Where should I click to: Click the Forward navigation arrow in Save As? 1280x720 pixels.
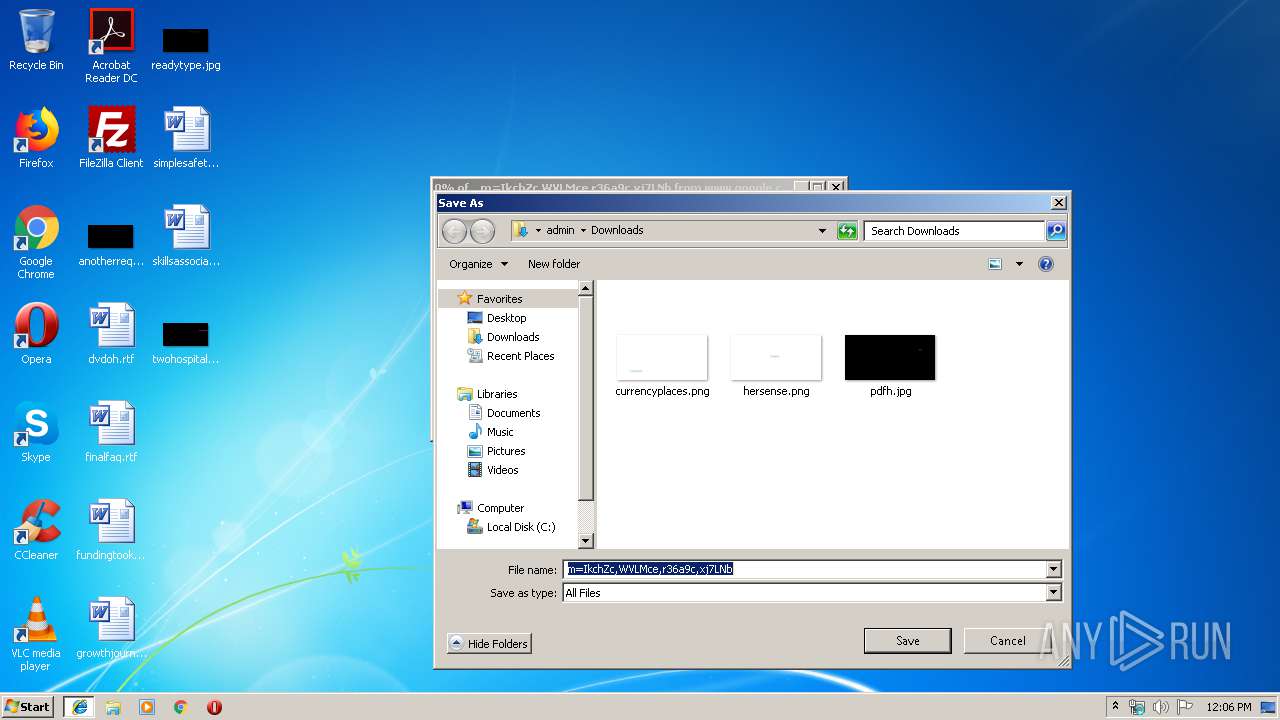(x=482, y=231)
